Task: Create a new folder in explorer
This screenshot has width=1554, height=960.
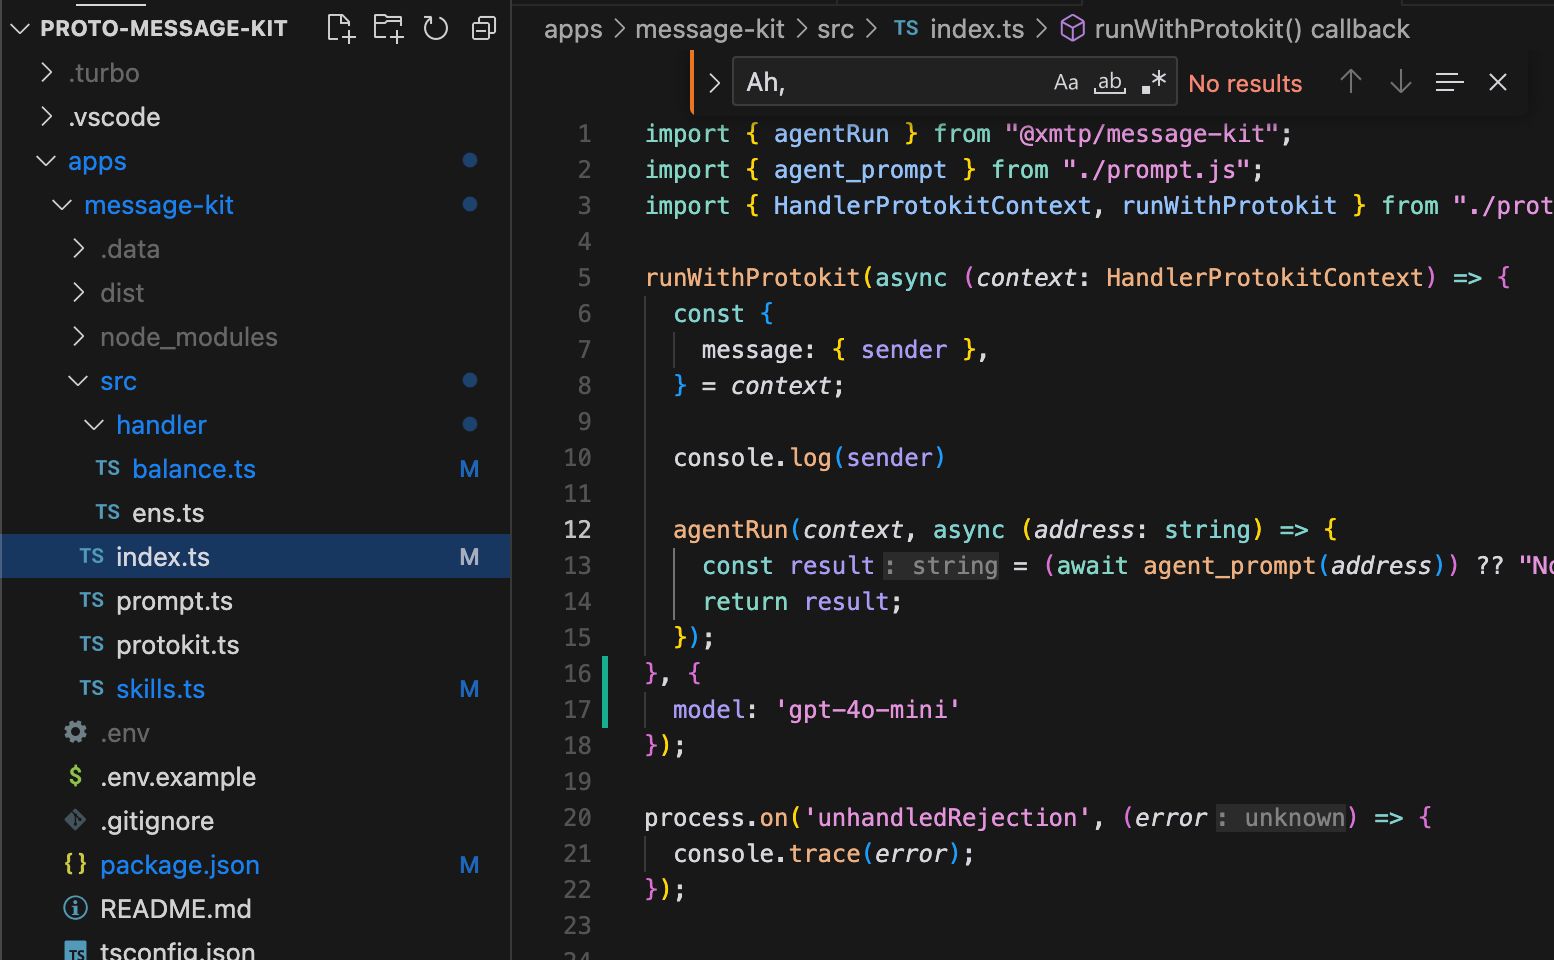Action: pos(388,28)
